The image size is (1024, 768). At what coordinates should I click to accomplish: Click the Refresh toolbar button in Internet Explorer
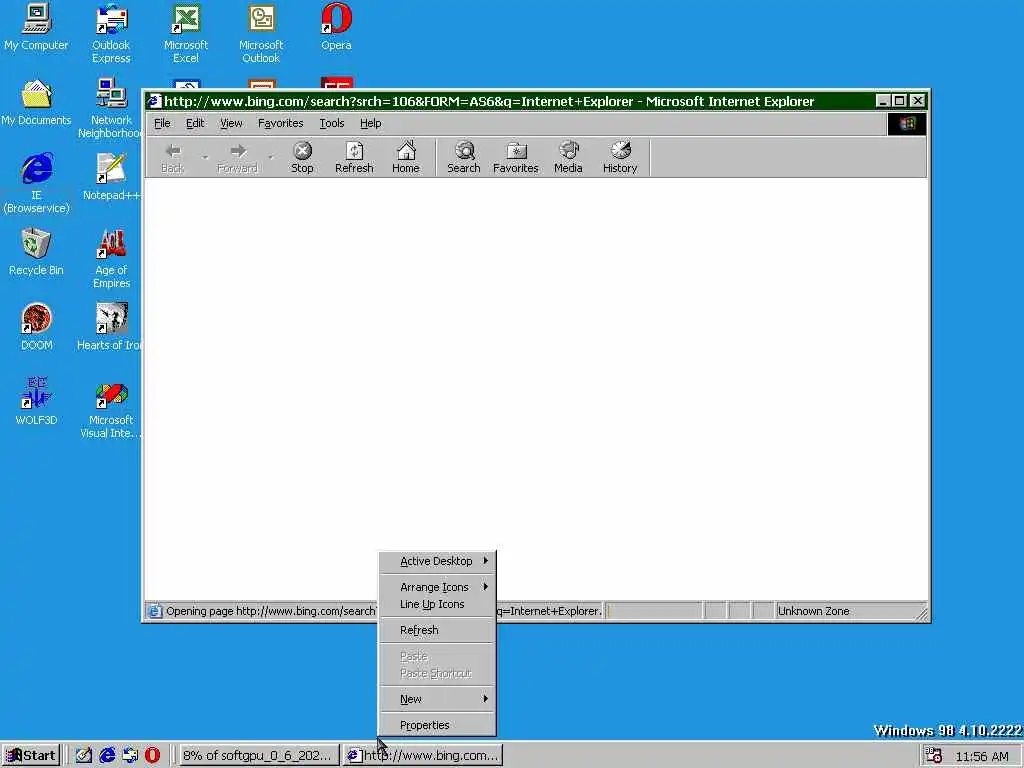click(x=354, y=157)
